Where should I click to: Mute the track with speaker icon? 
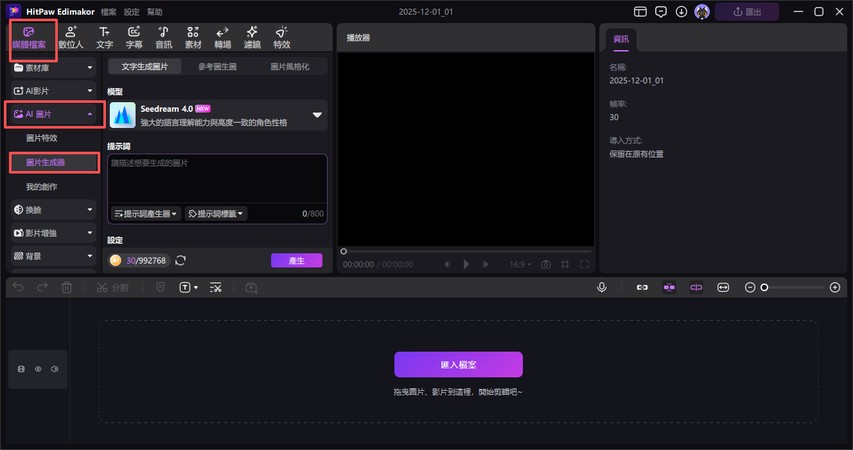coord(54,369)
